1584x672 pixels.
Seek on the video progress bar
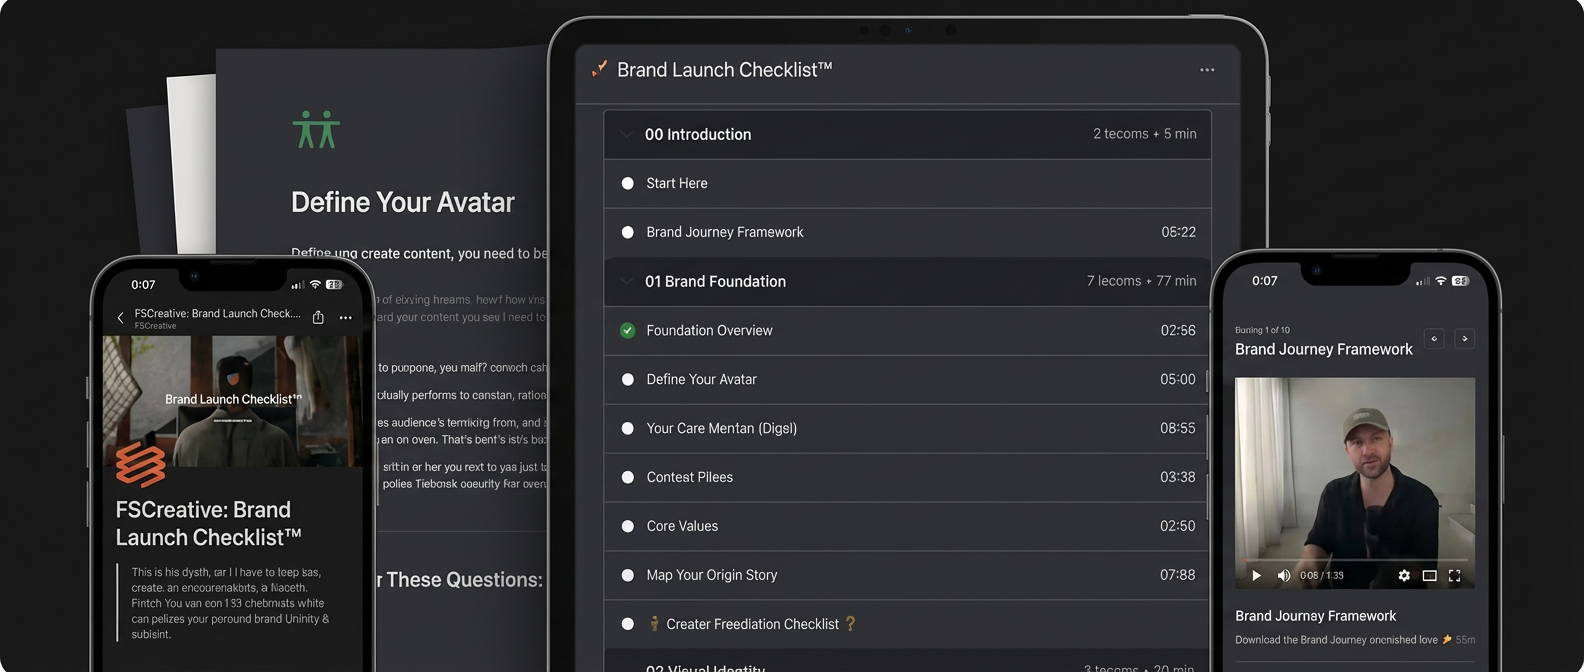1354,560
